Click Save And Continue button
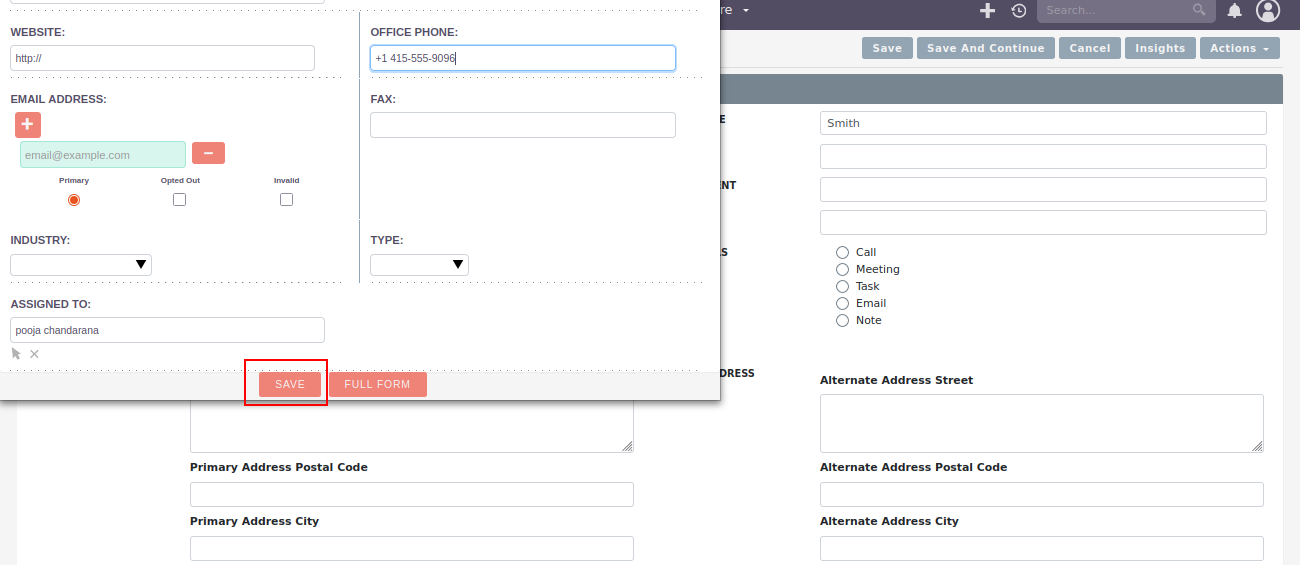The image size is (1300, 565). (985, 48)
